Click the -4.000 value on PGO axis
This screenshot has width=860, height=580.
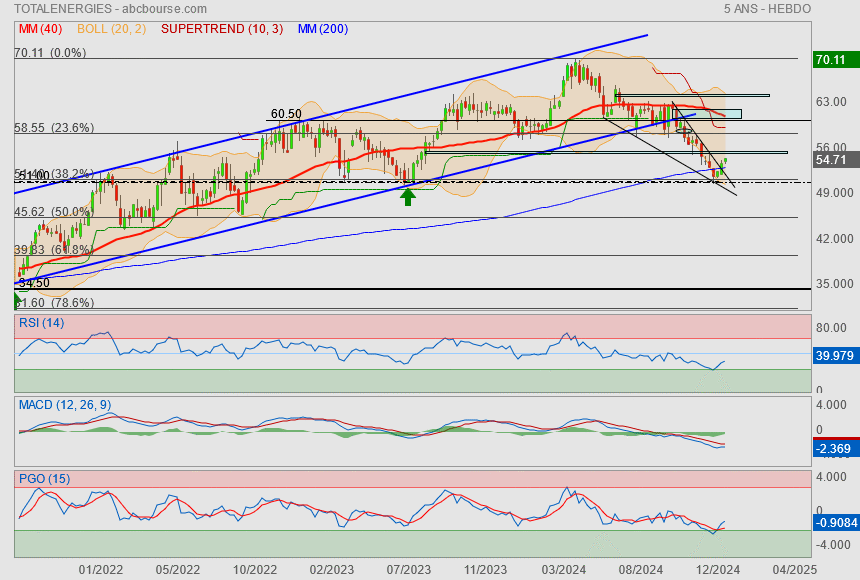coord(833,545)
